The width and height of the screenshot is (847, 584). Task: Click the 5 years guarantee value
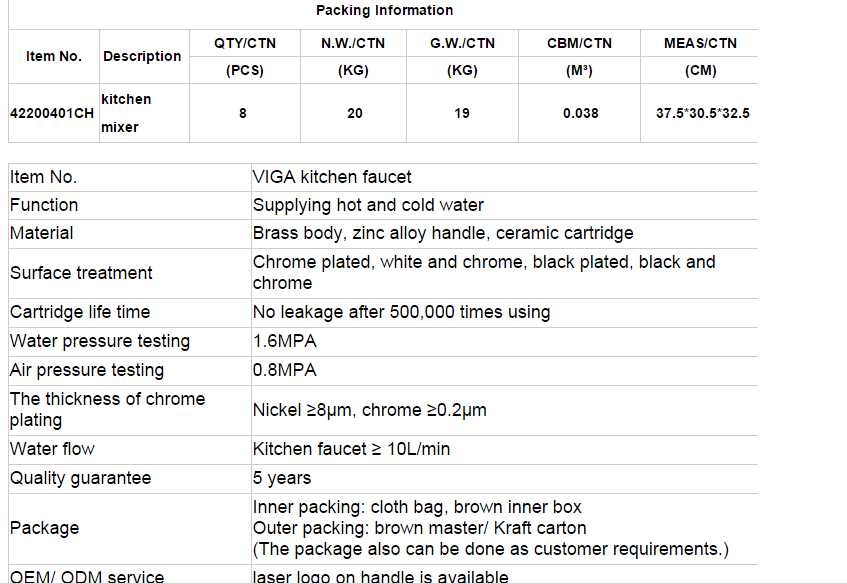[282, 478]
